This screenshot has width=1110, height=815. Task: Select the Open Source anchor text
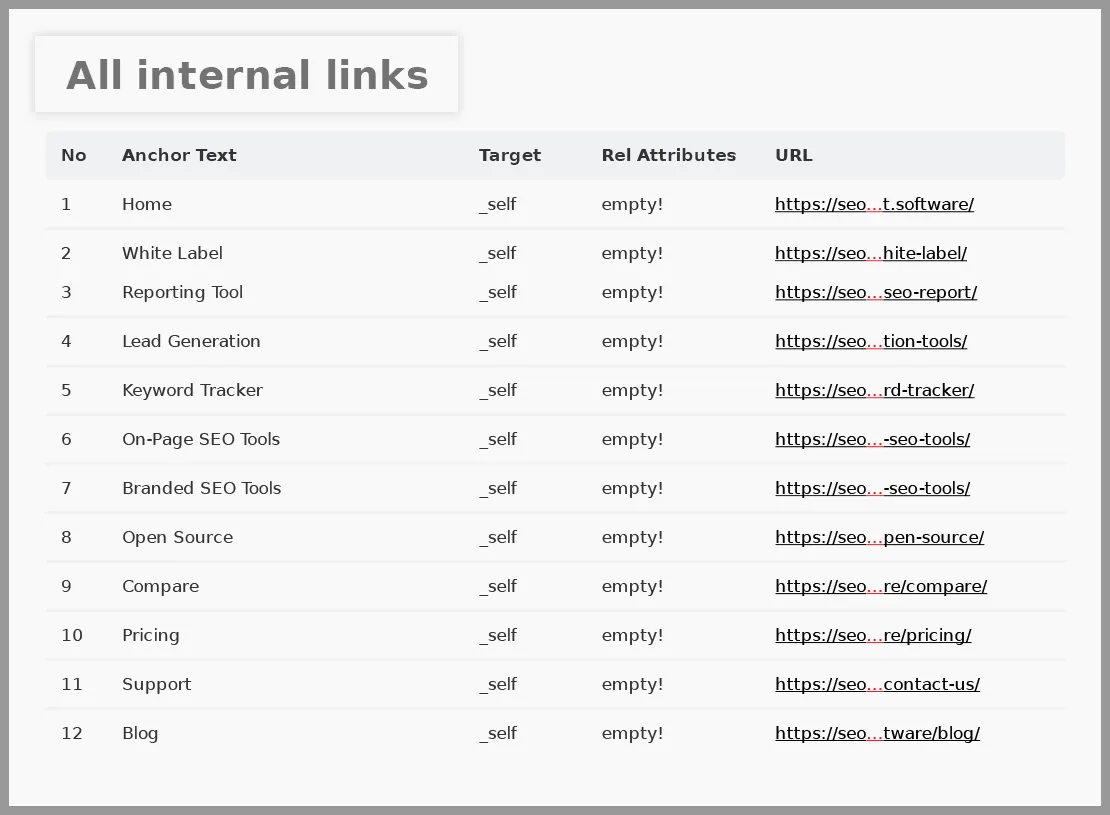(177, 537)
